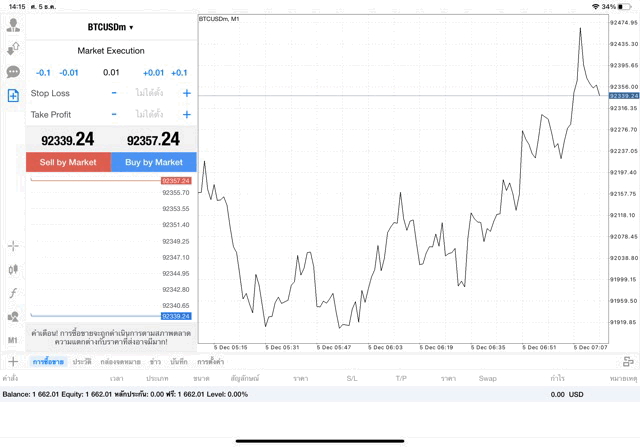640x447 pixels.
Task: Click the สัญลักษณ์ symbol column header
Action: [245, 378]
